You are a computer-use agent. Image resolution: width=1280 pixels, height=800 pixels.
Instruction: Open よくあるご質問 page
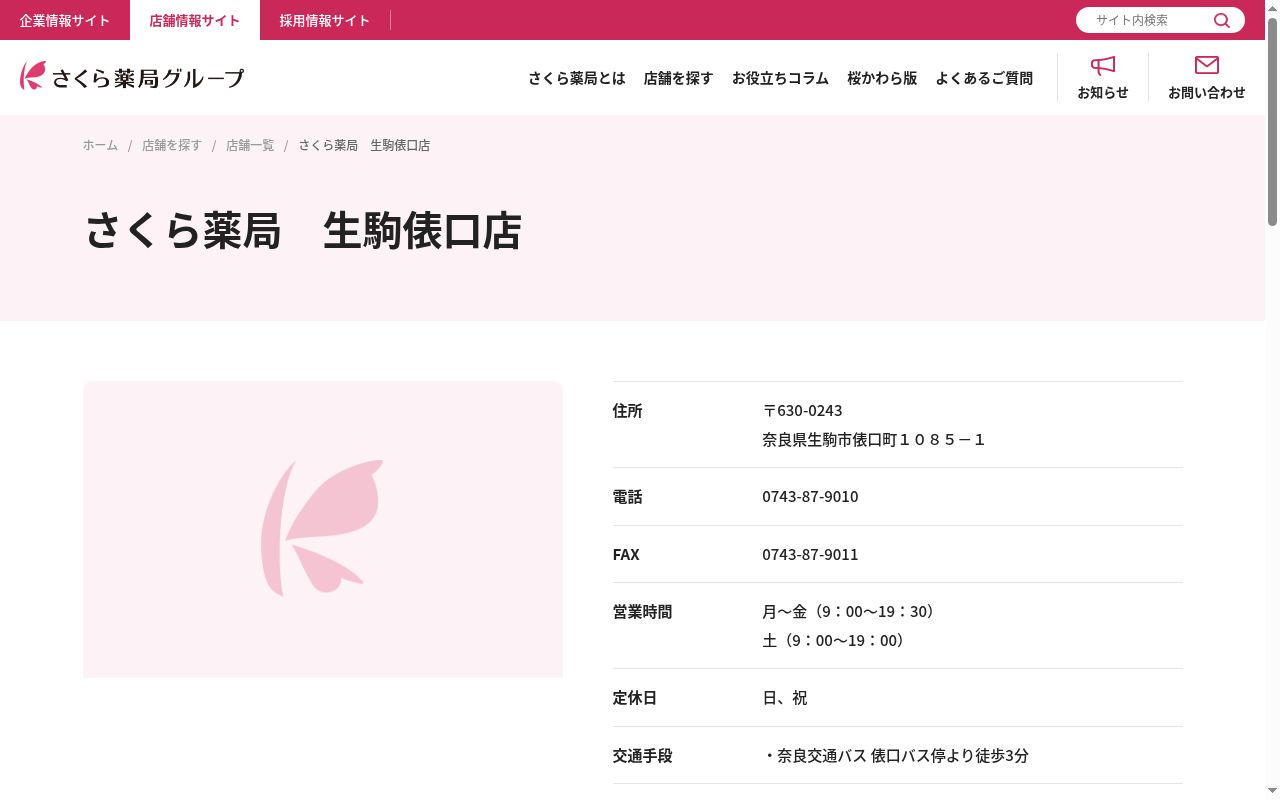coord(984,78)
